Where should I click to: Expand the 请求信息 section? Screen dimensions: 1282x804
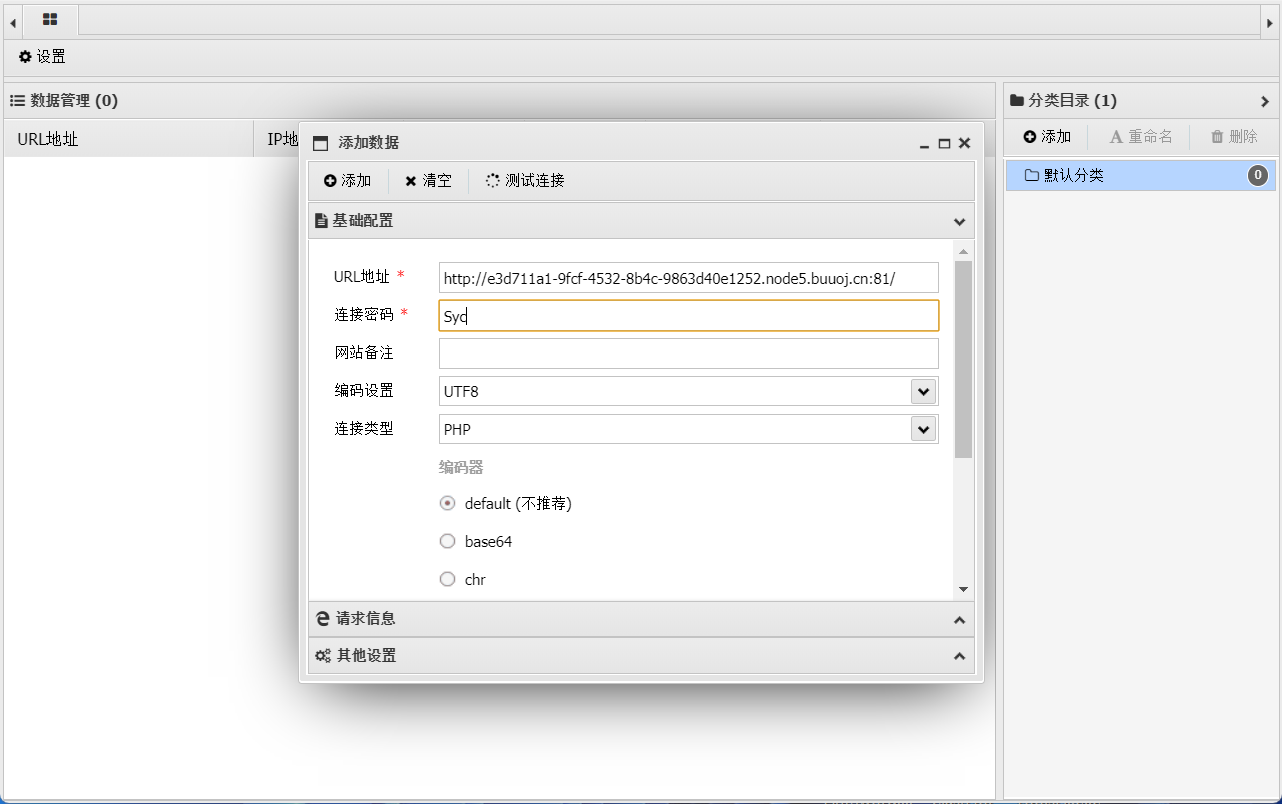(x=641, y=619)
